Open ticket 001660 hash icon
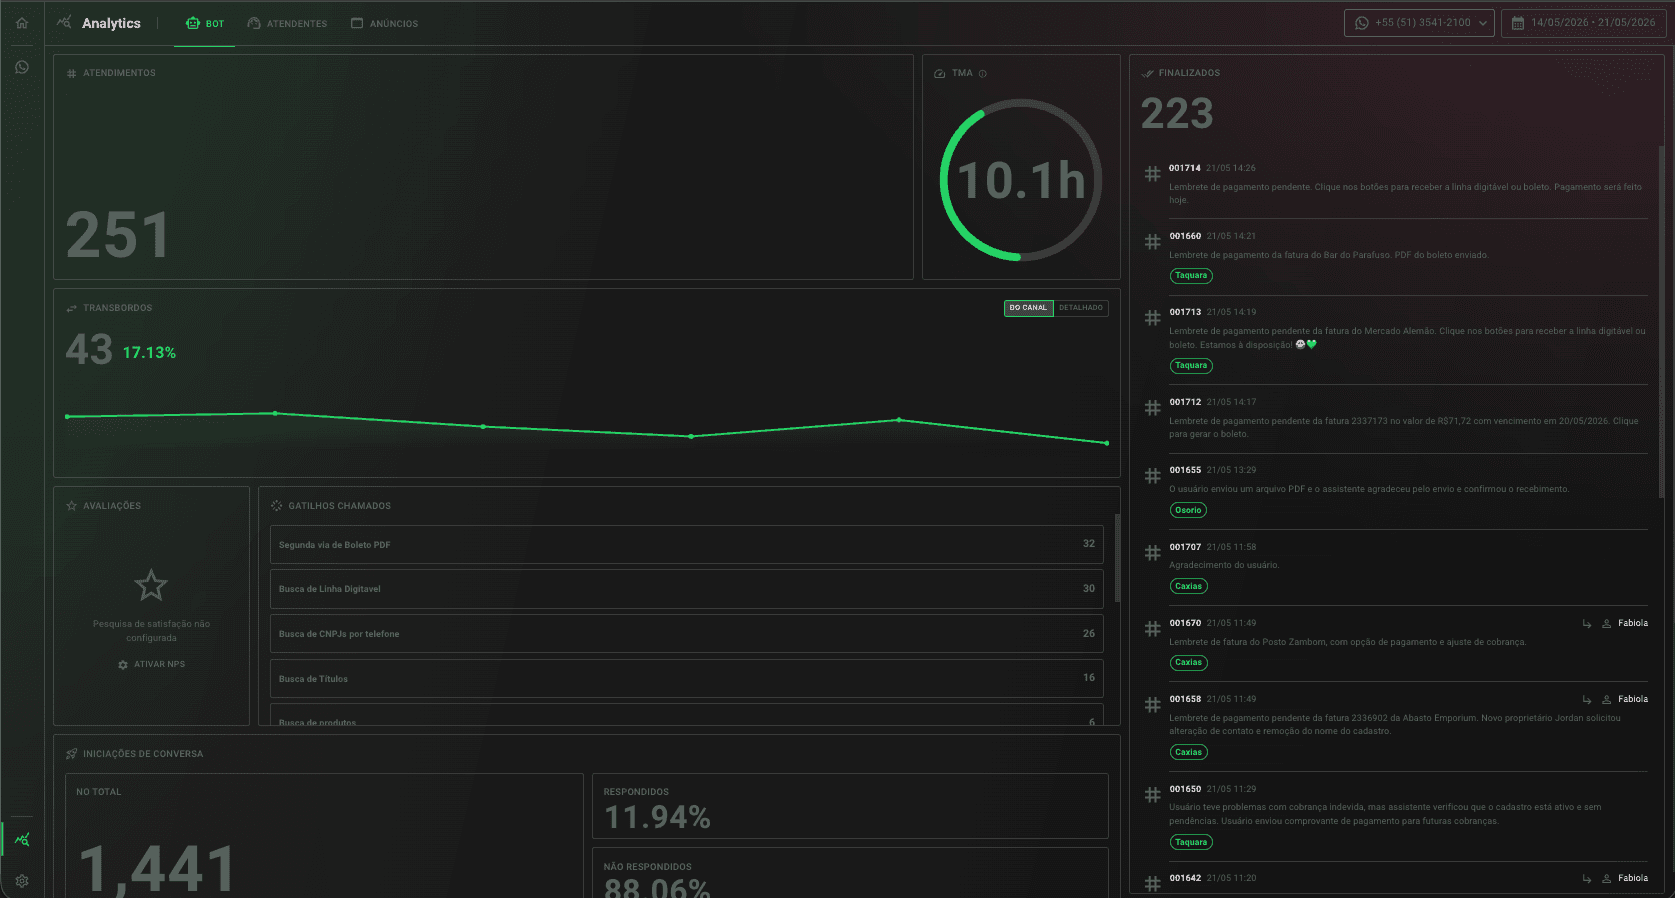This screenshot has height=898, width=1675. tap(1152, 242)
